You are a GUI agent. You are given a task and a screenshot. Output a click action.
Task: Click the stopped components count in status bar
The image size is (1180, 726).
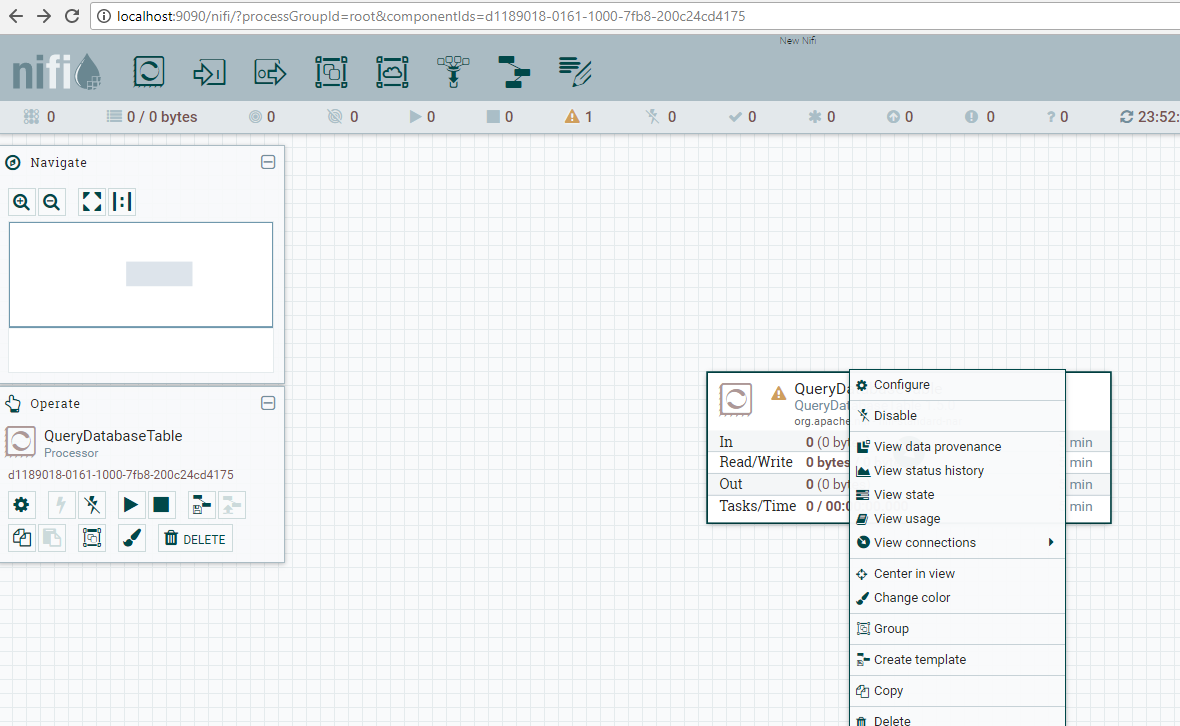(x=500, y=117)
